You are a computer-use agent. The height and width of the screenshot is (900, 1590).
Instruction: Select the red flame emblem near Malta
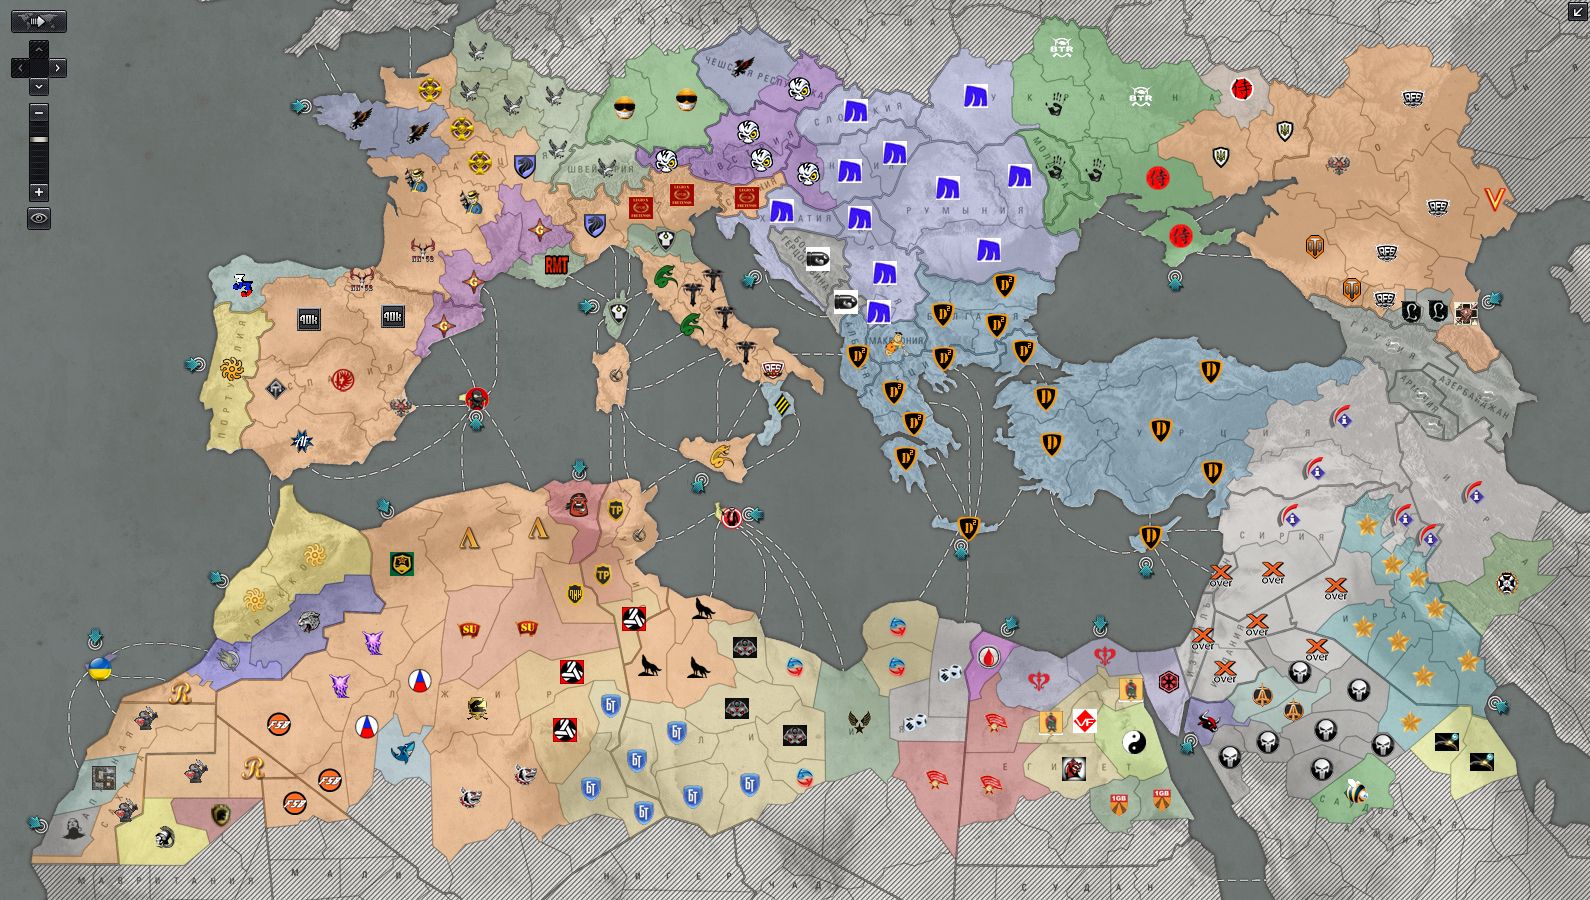coord(731,516)
